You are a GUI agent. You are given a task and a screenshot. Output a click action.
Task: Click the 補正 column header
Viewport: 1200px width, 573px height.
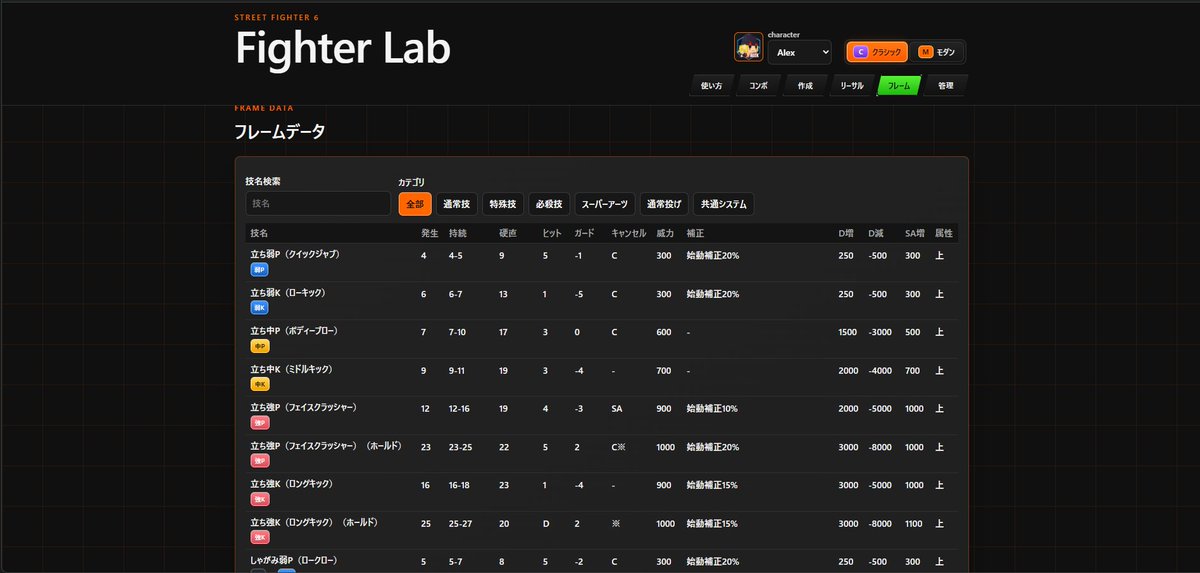coord(696,233)
